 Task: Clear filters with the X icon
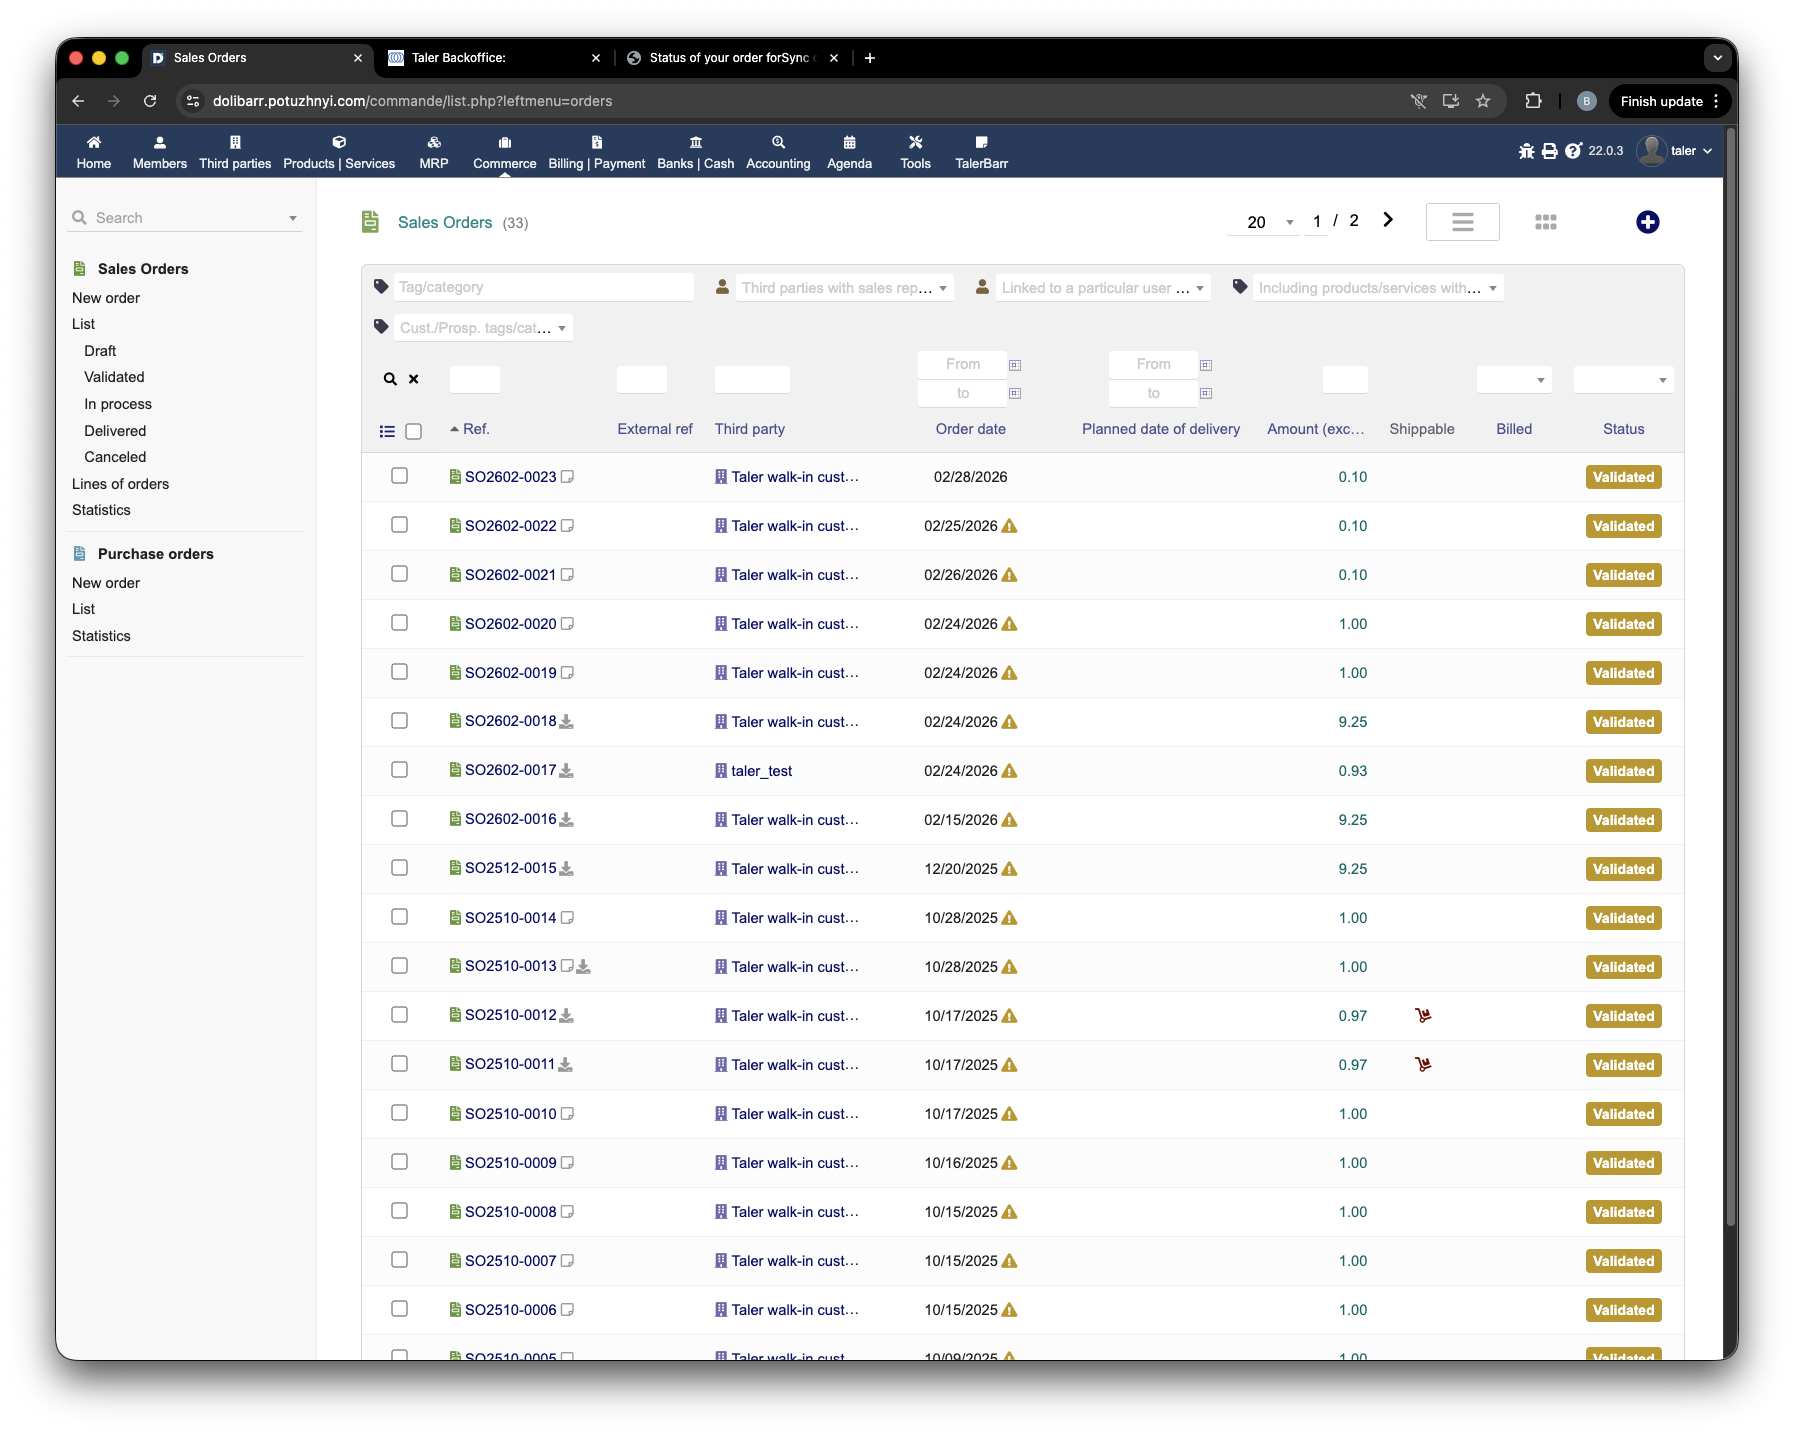tap(414, 379)
